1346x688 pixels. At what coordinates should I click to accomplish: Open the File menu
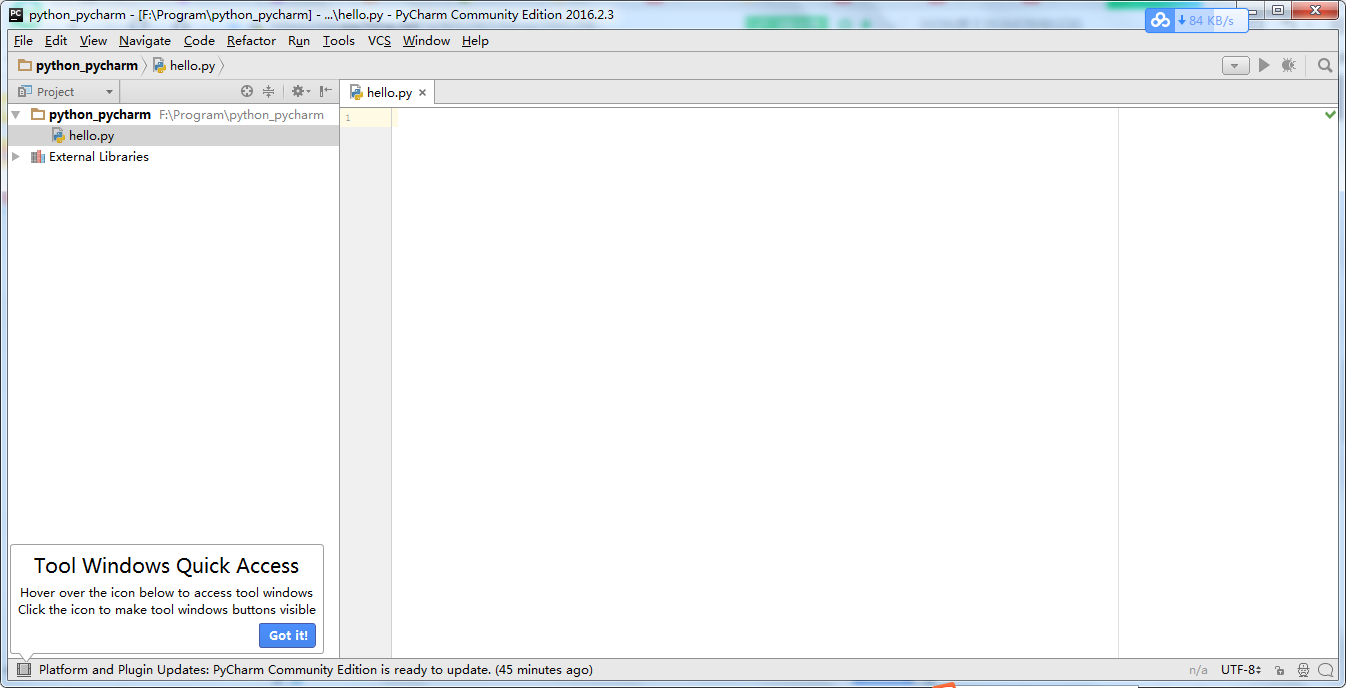tap(23, 41)
